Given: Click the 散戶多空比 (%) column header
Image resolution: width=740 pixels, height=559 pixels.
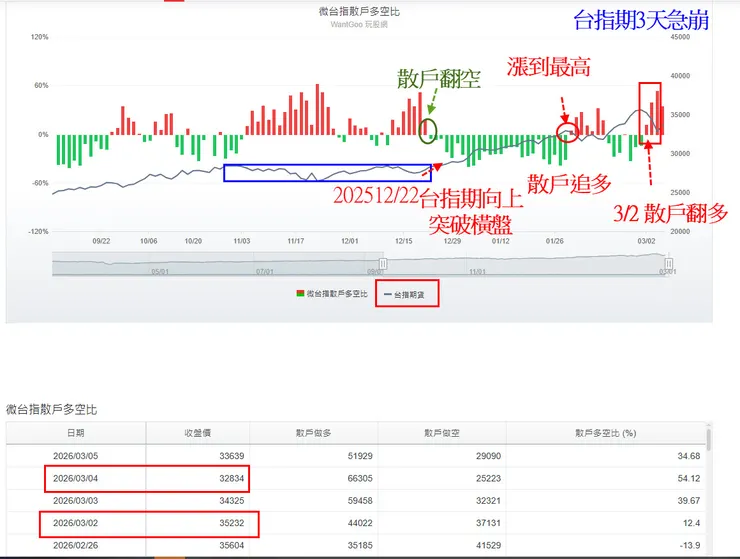Looking at the screenshot, I should click(x=605, y=433).
